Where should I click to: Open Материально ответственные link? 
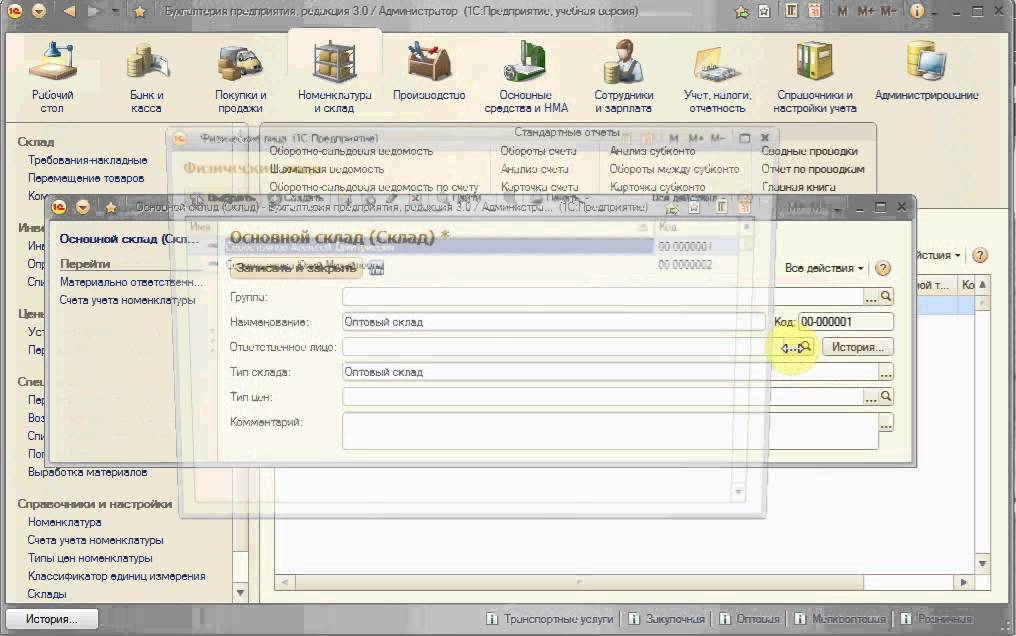tap(131, 282)
